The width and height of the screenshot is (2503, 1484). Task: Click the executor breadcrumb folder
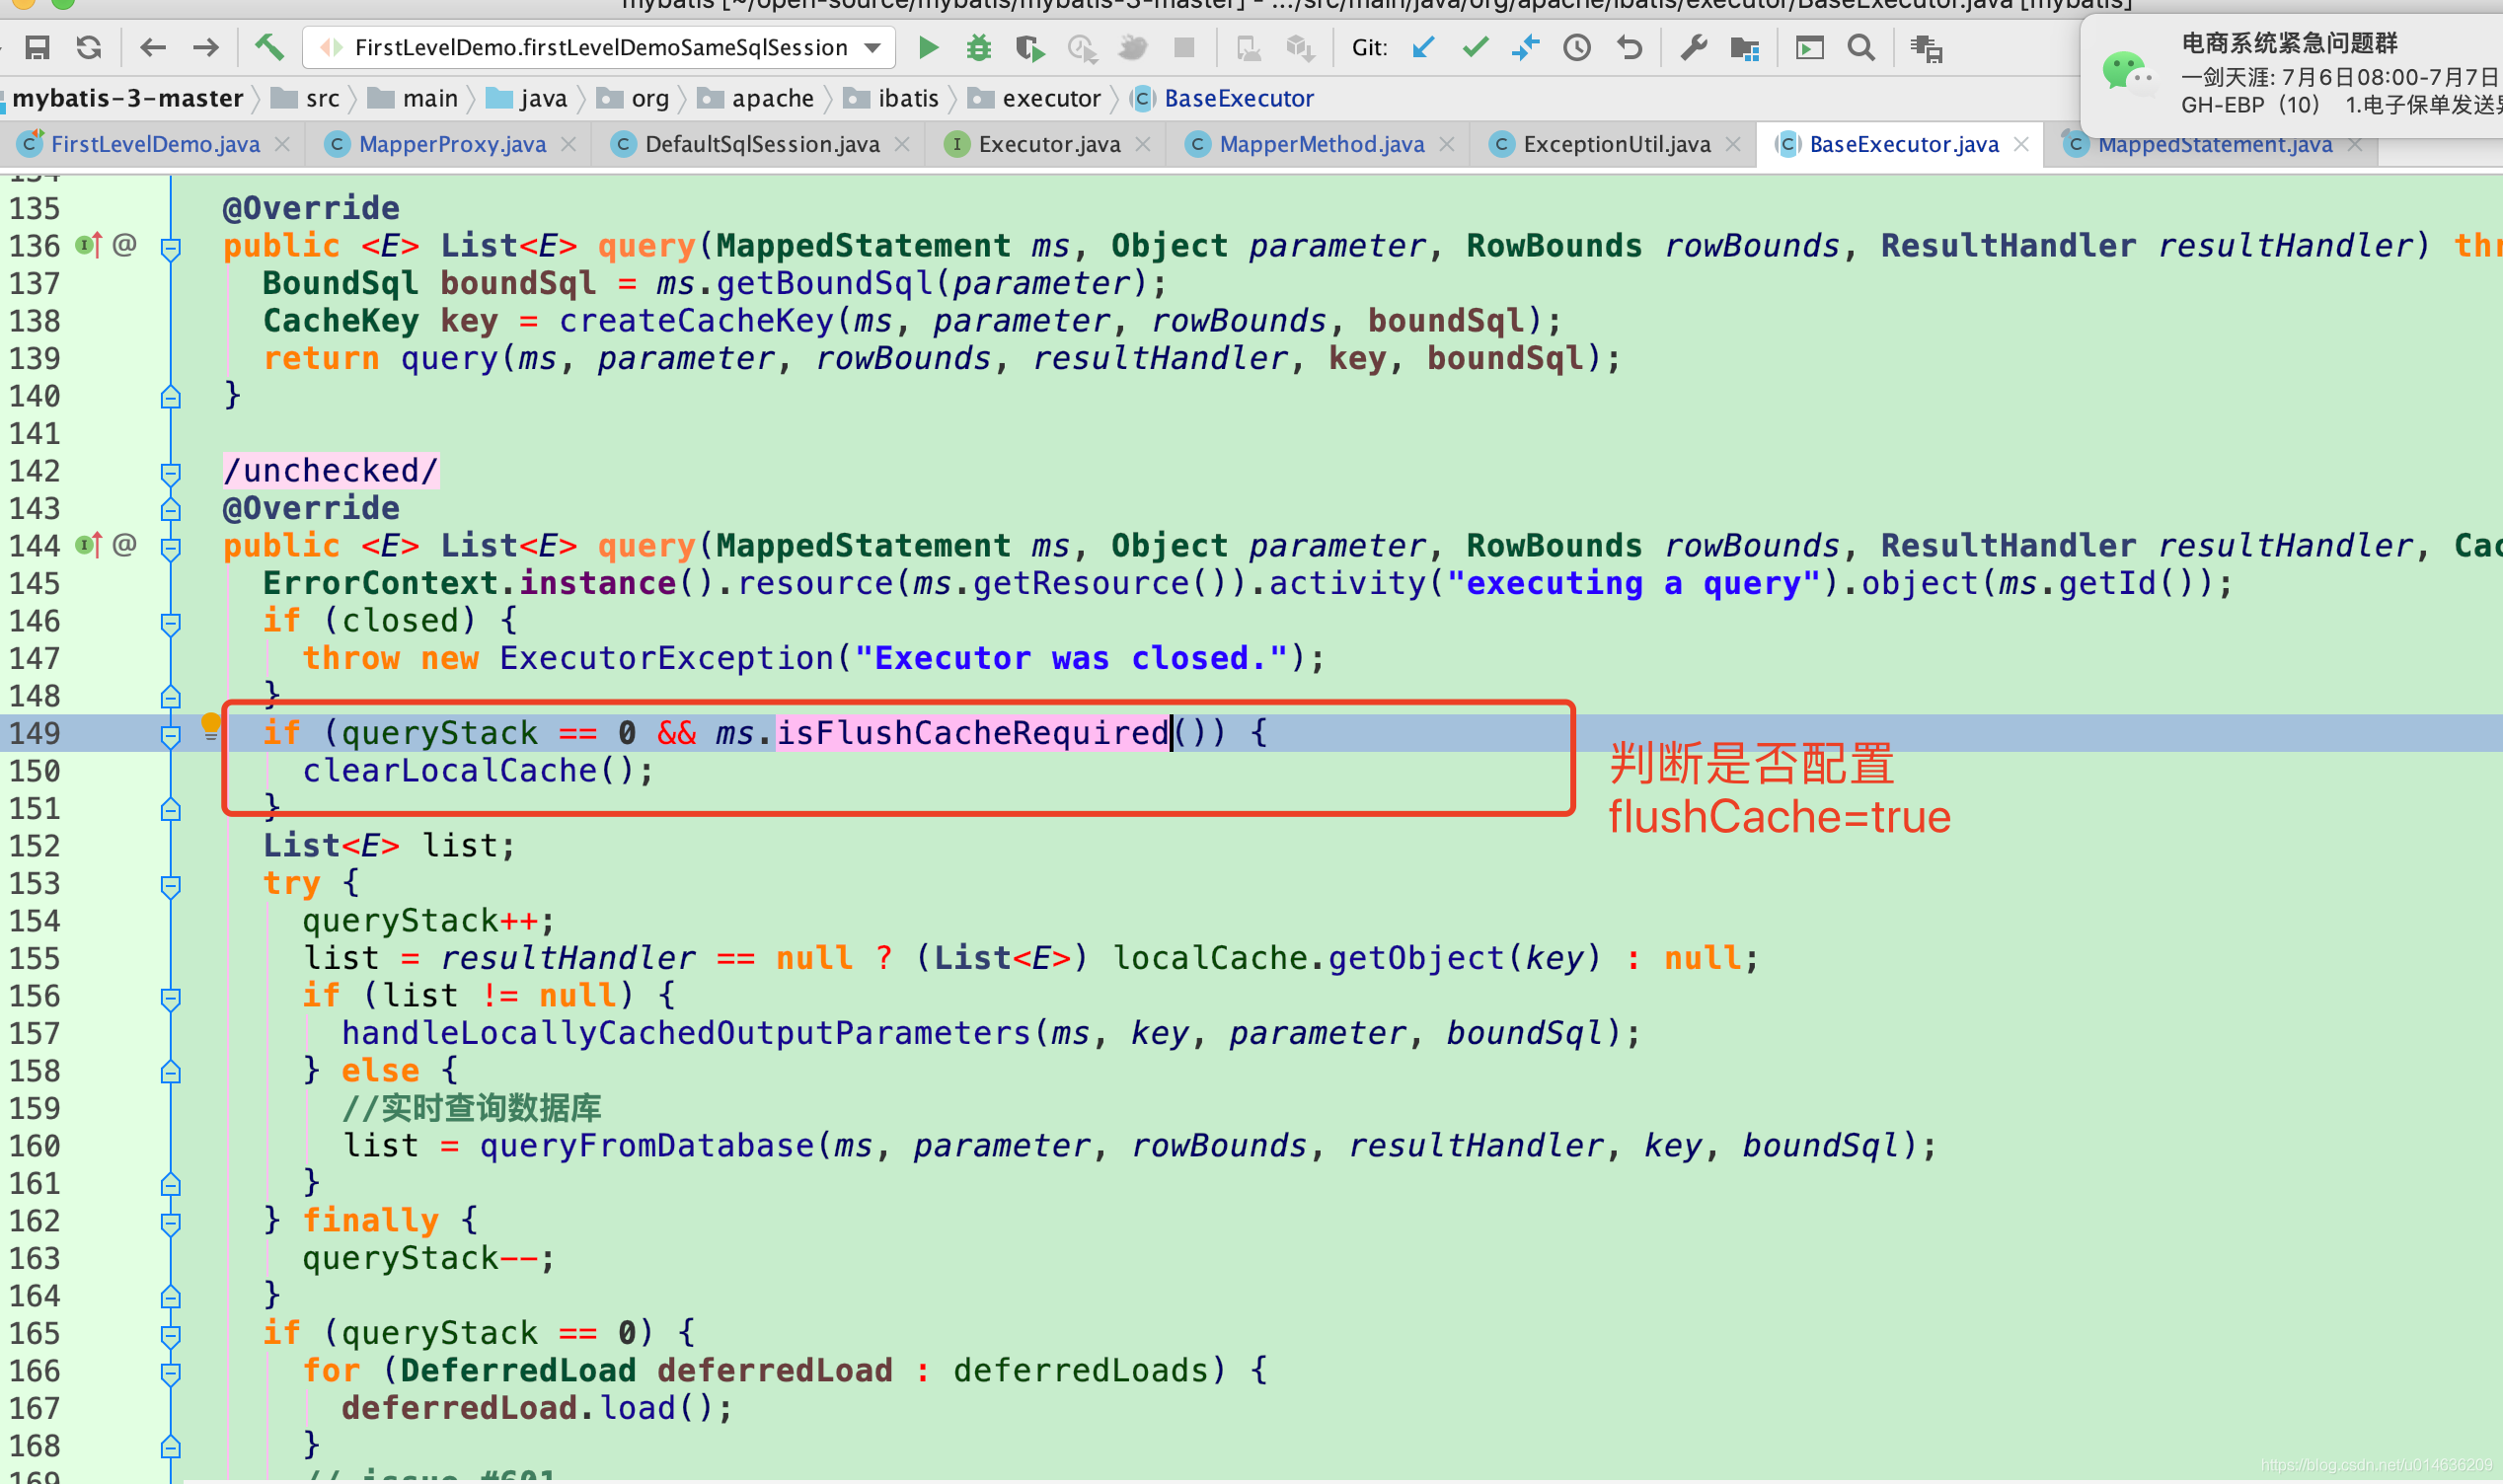point(1035,98)
